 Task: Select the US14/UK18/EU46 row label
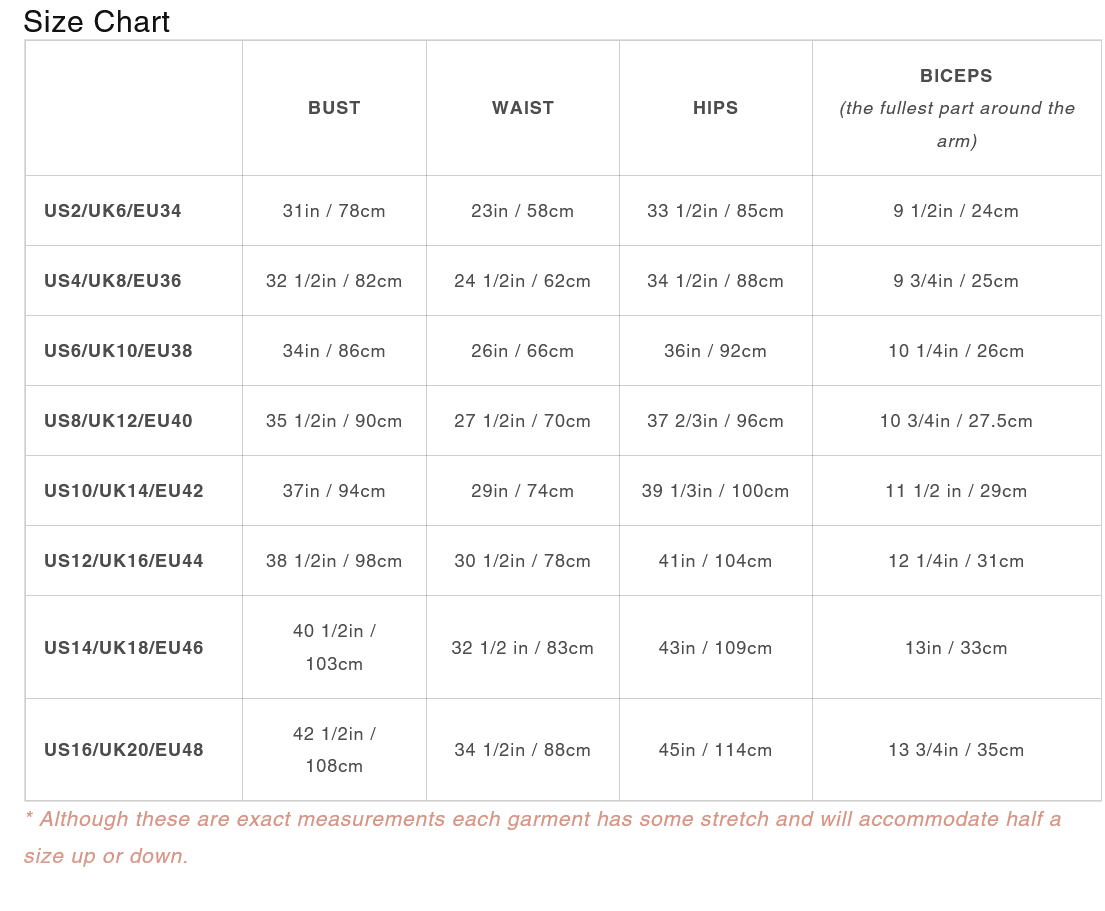(124, 648)
